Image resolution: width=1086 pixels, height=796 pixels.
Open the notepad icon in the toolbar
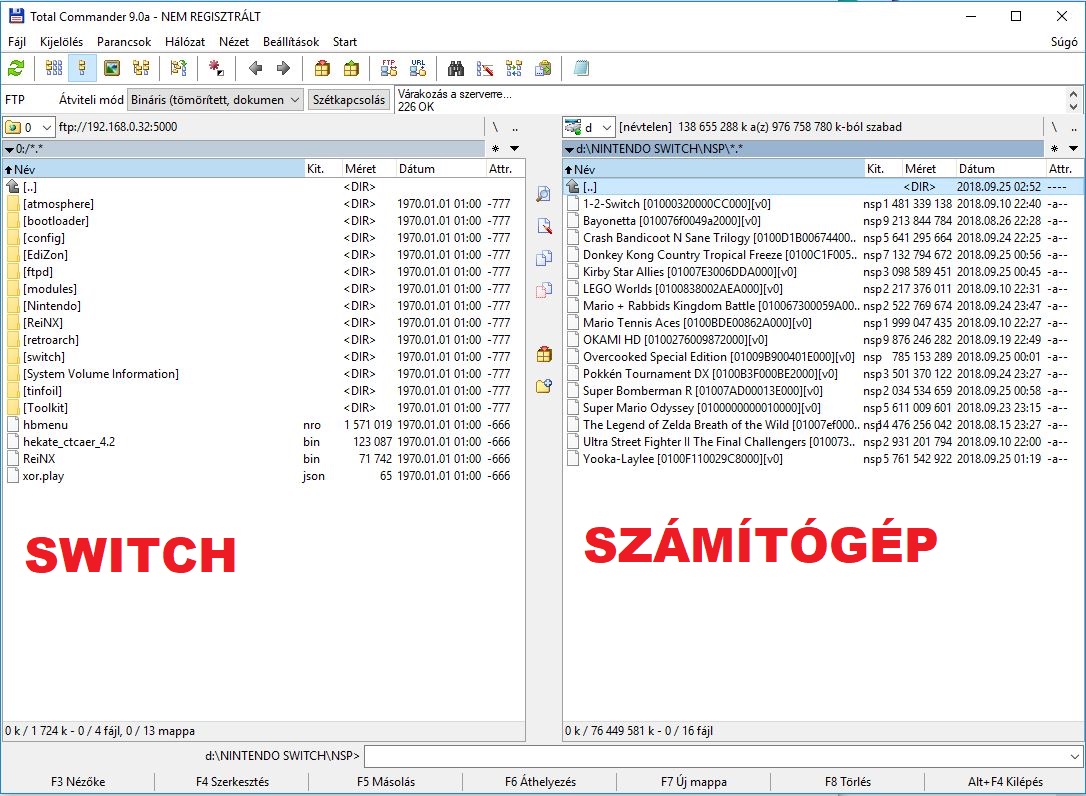point(581,68)
